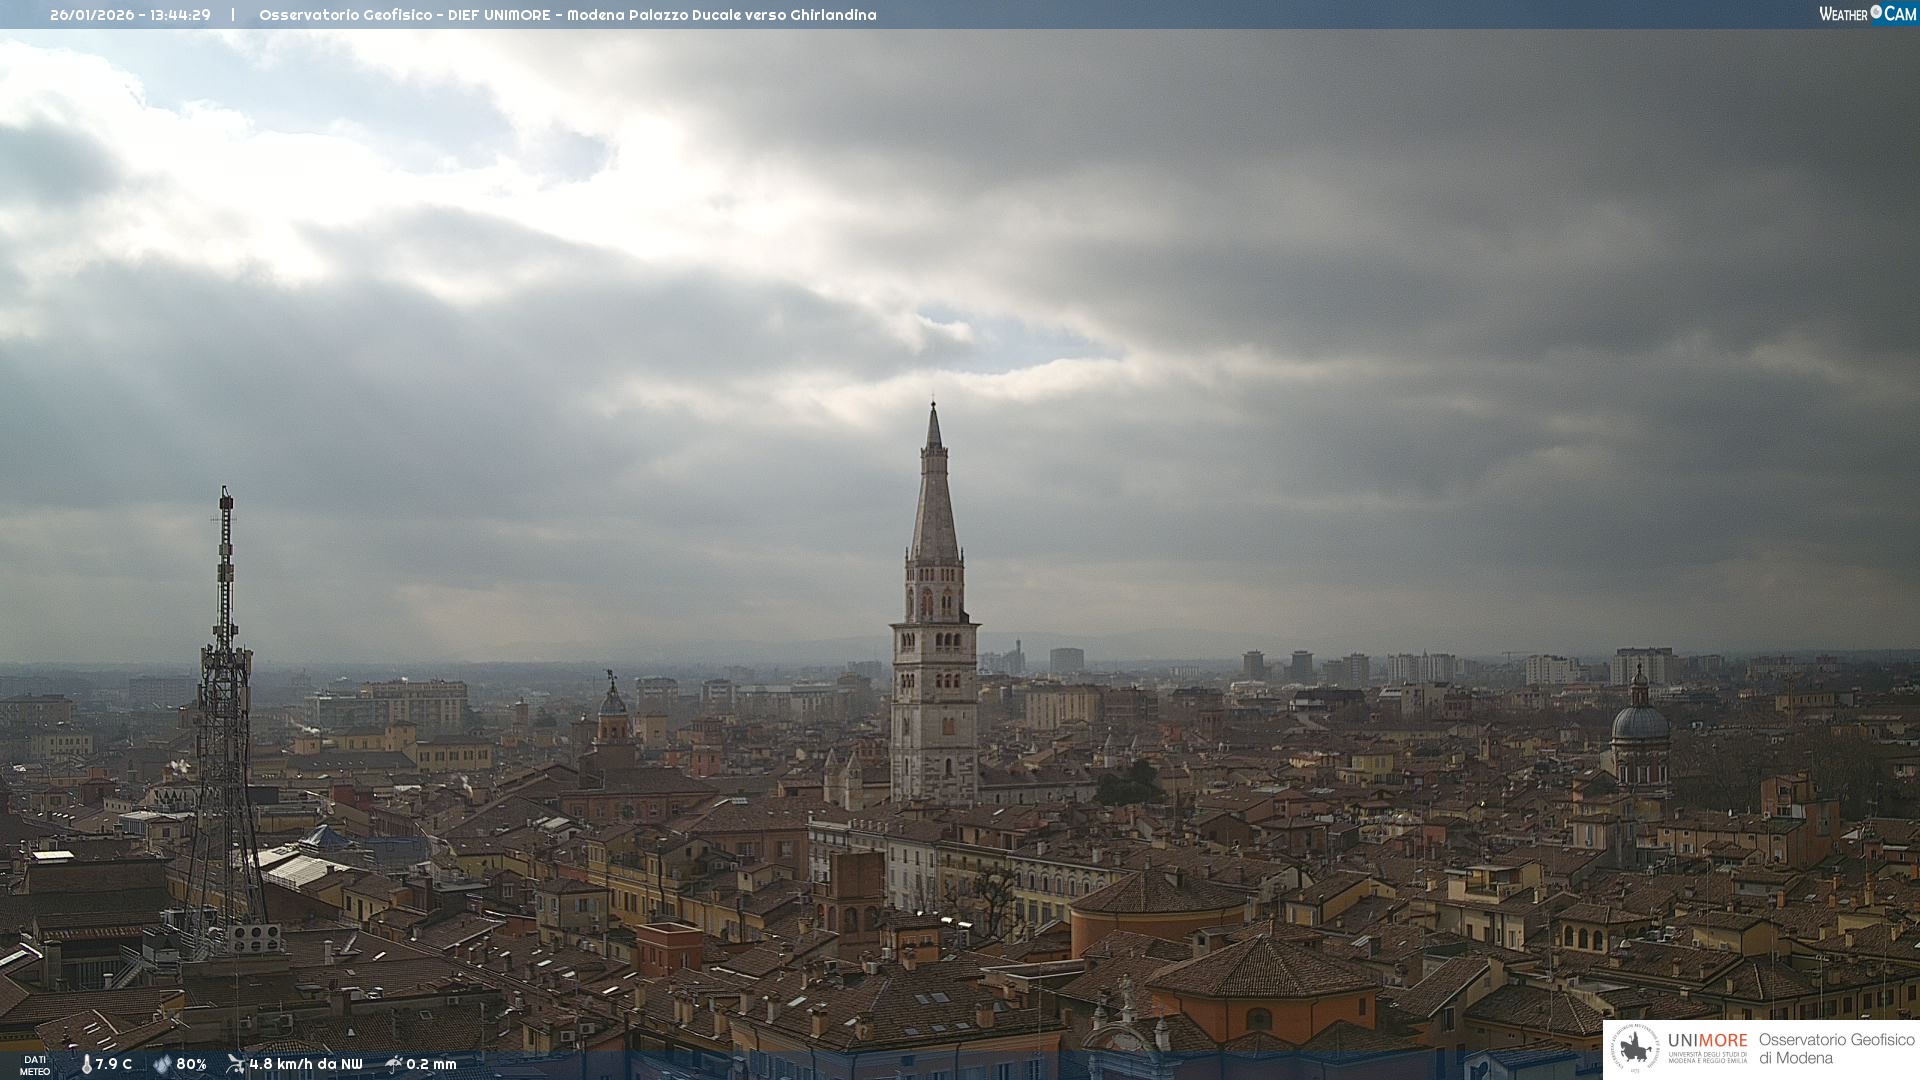Click the DATI METEO label

(35, 1065)
